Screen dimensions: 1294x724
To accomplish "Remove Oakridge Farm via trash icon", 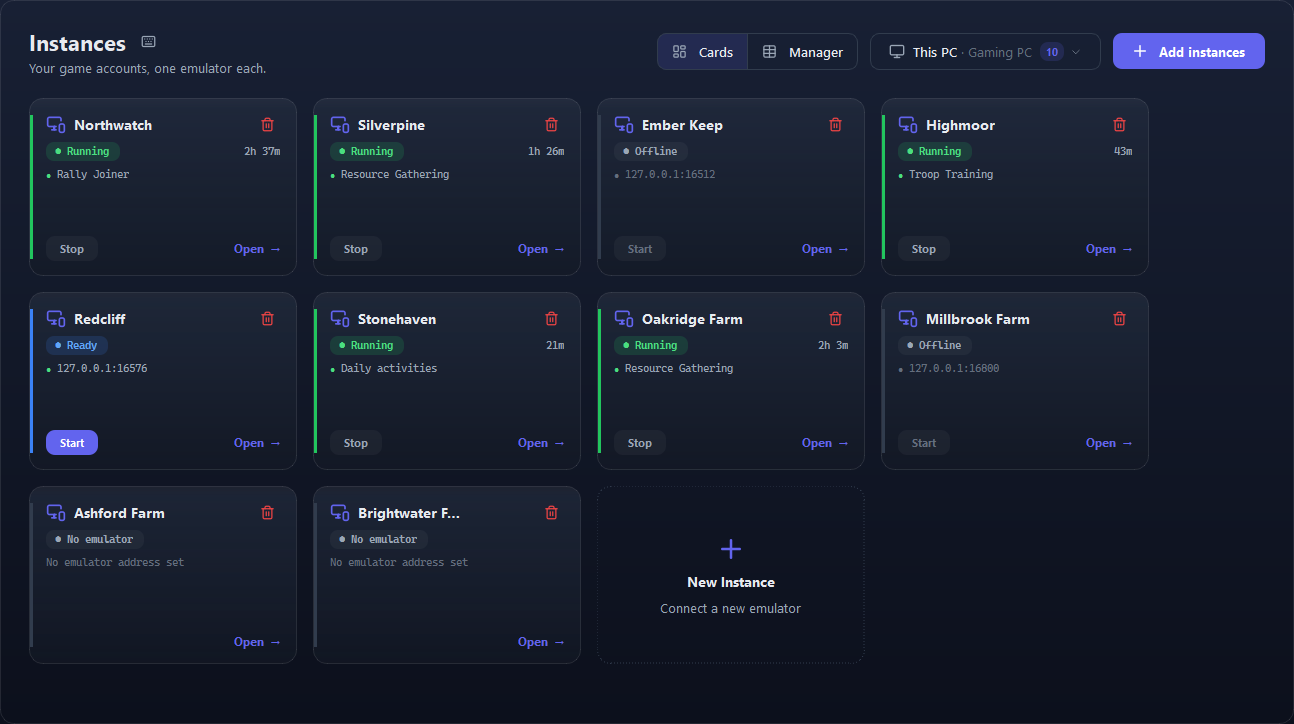I will pos(835,319).
